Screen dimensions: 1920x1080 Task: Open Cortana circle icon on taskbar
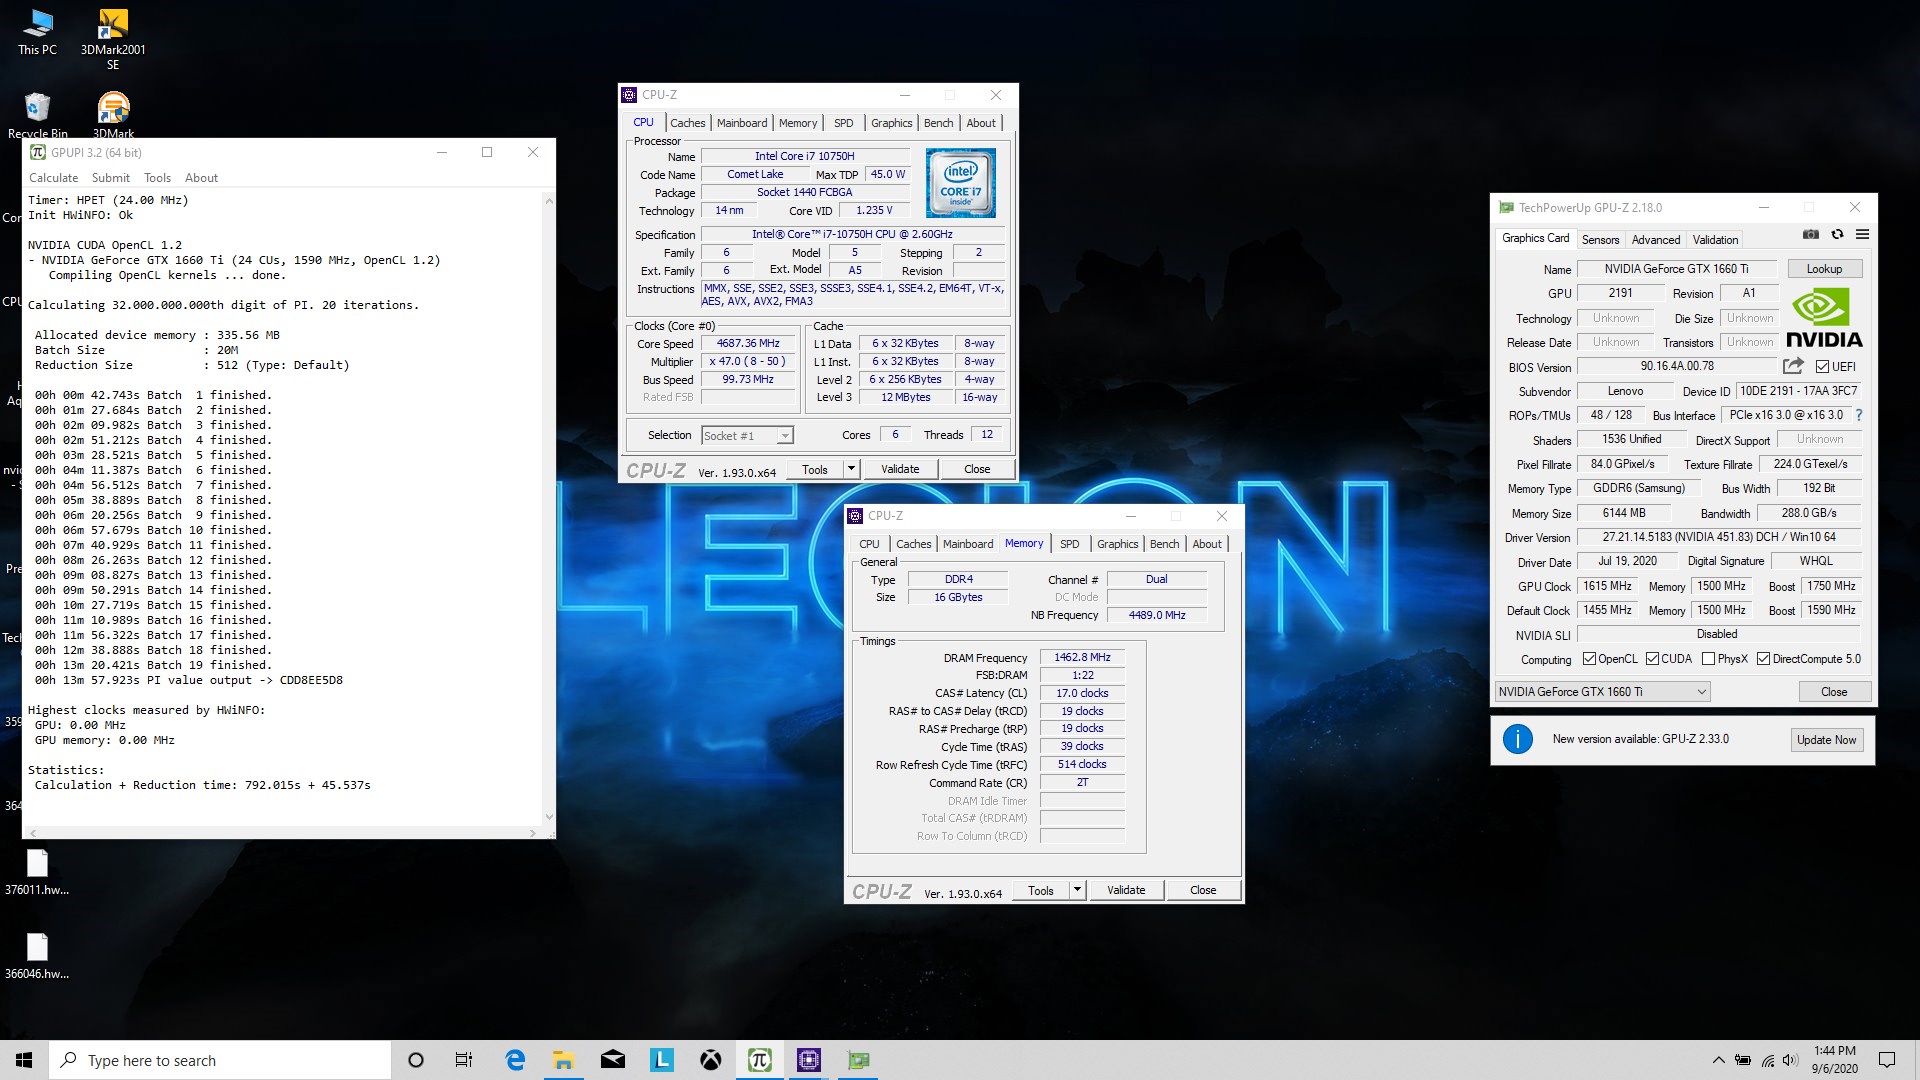click(x=416, y=1060)
